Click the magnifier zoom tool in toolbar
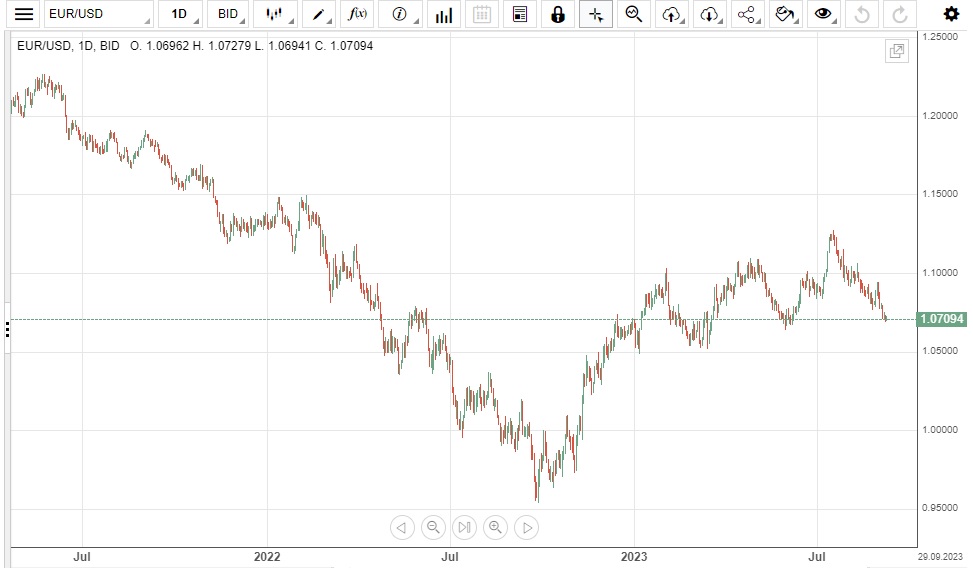 tap(633, 14)
